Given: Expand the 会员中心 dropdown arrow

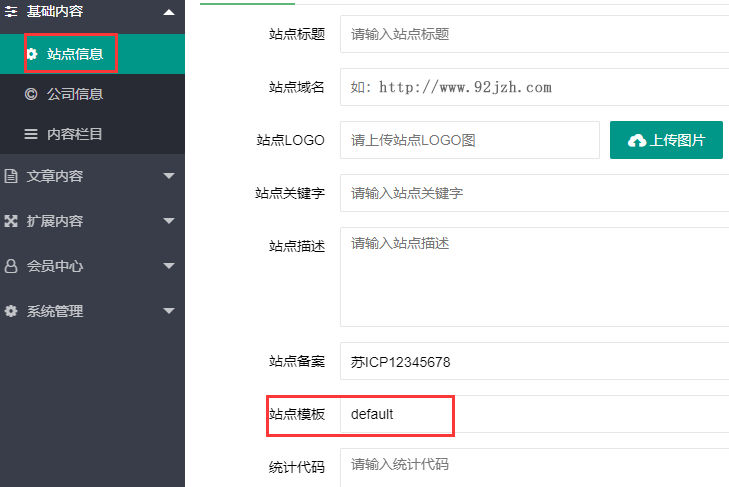Looking at the screenshot, I should [x=168, y=267].
